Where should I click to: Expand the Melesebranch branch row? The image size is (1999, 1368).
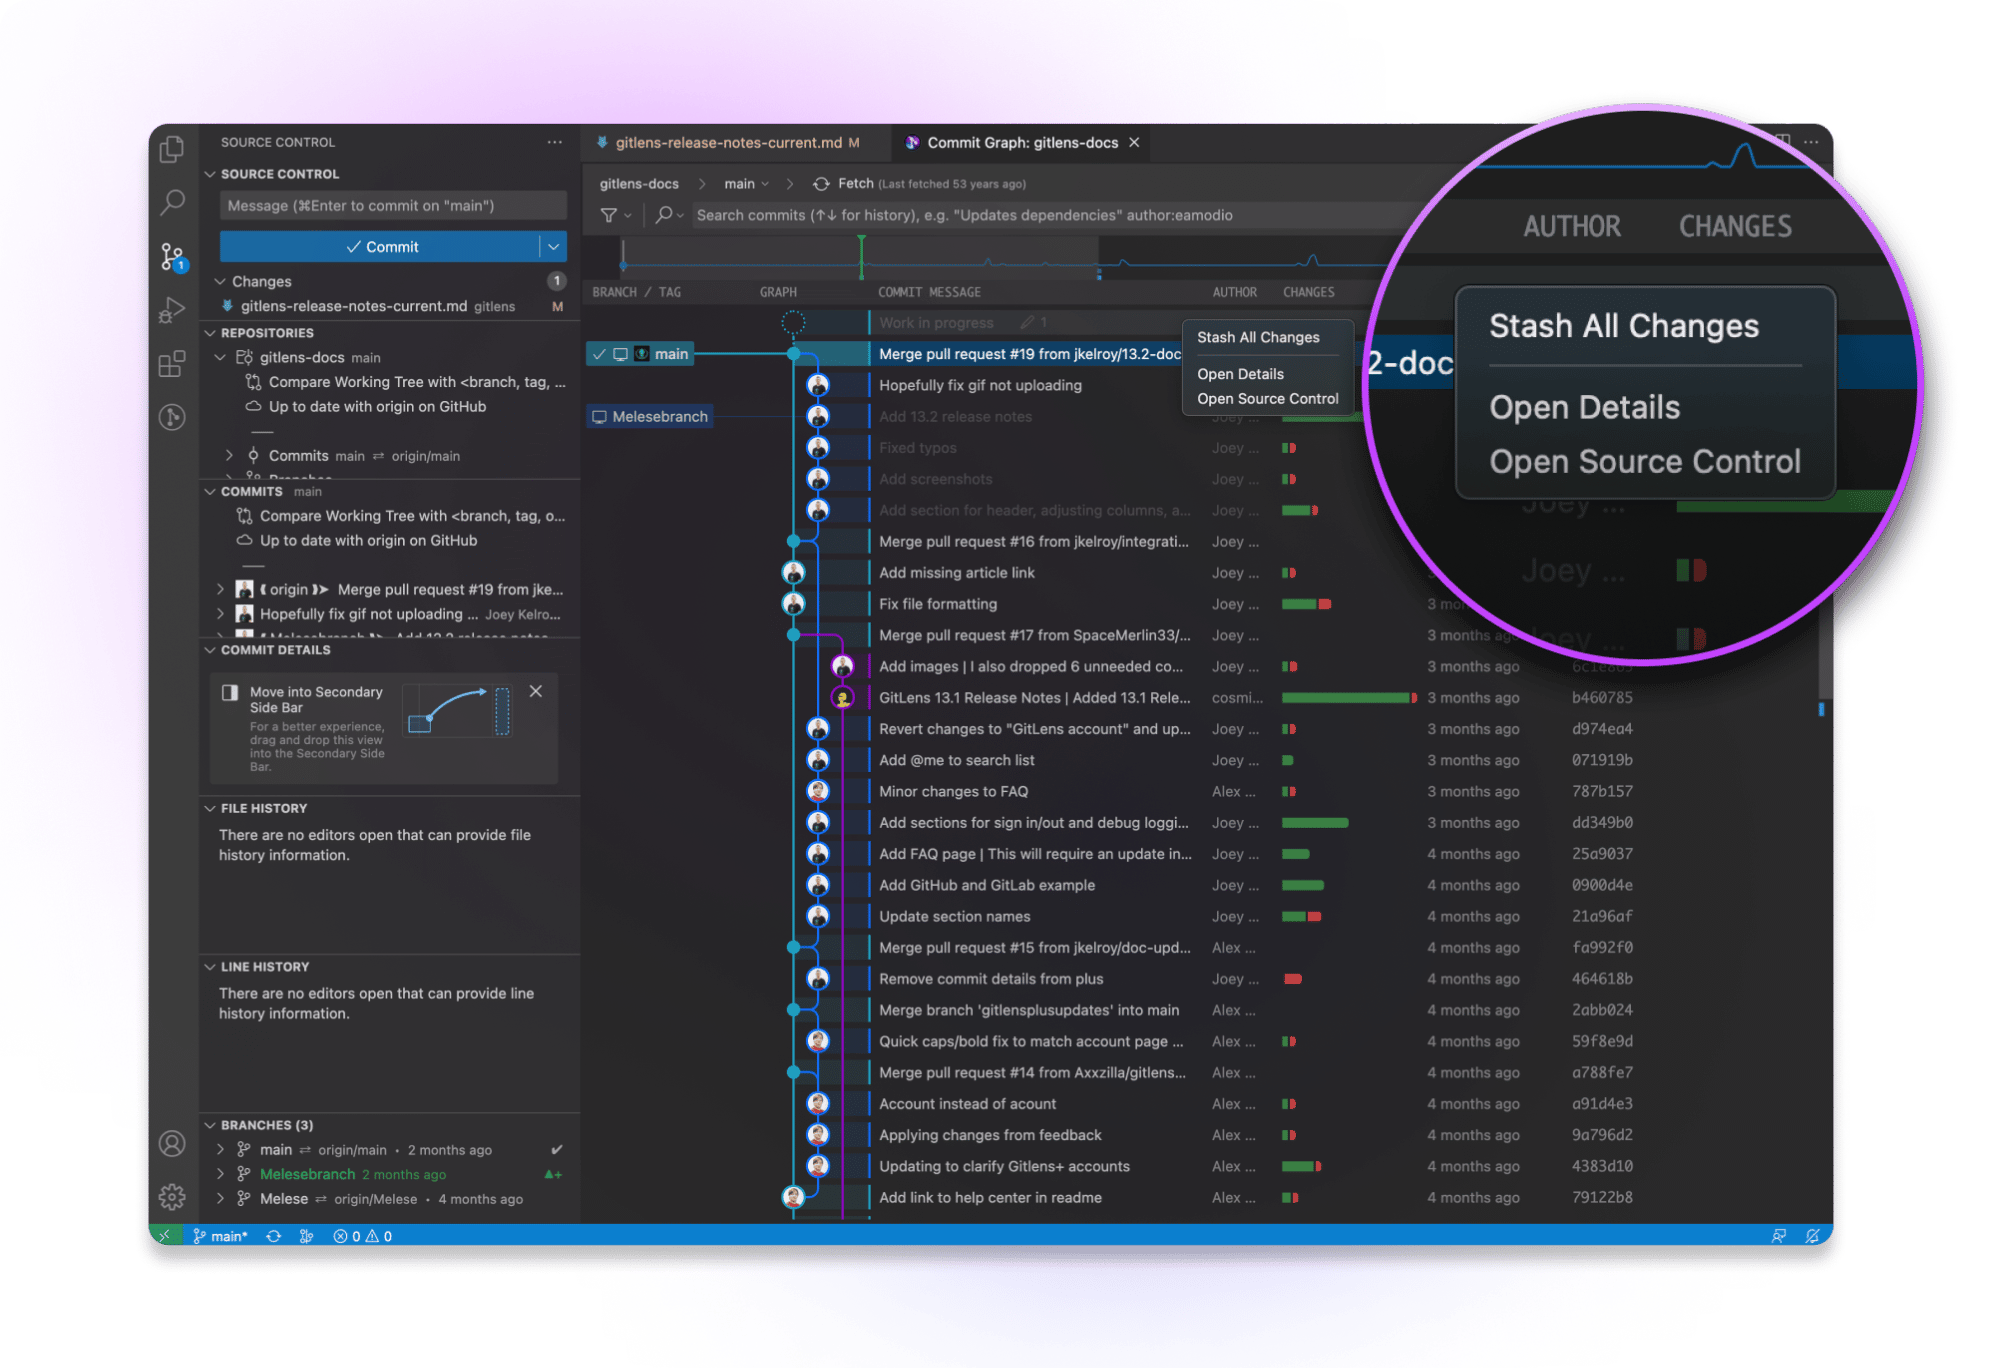point(220,1174)
